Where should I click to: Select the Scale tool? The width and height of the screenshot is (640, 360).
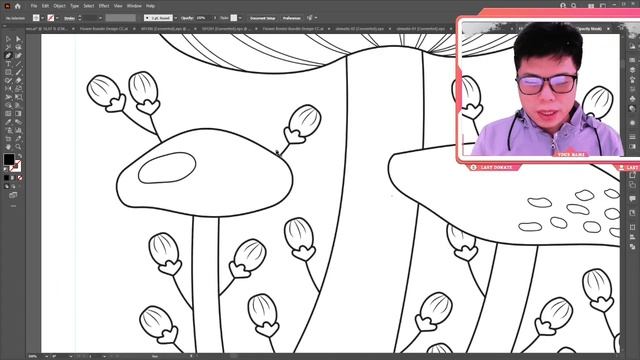click(x=18, y=89)
